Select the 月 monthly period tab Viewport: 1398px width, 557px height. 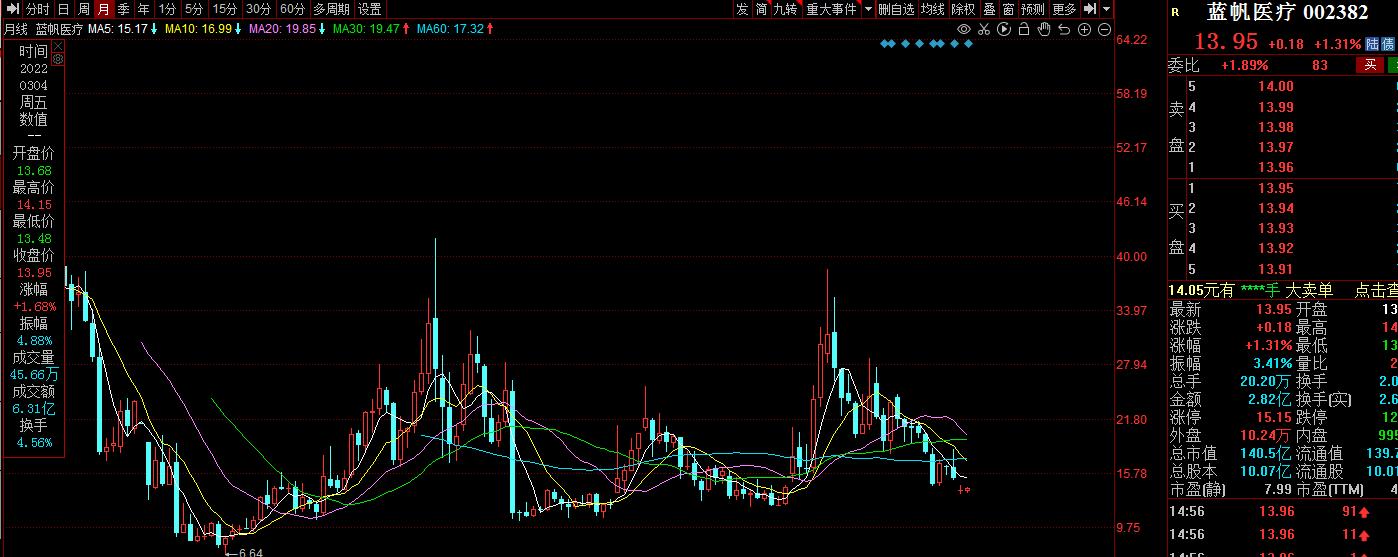click(103, 9)
